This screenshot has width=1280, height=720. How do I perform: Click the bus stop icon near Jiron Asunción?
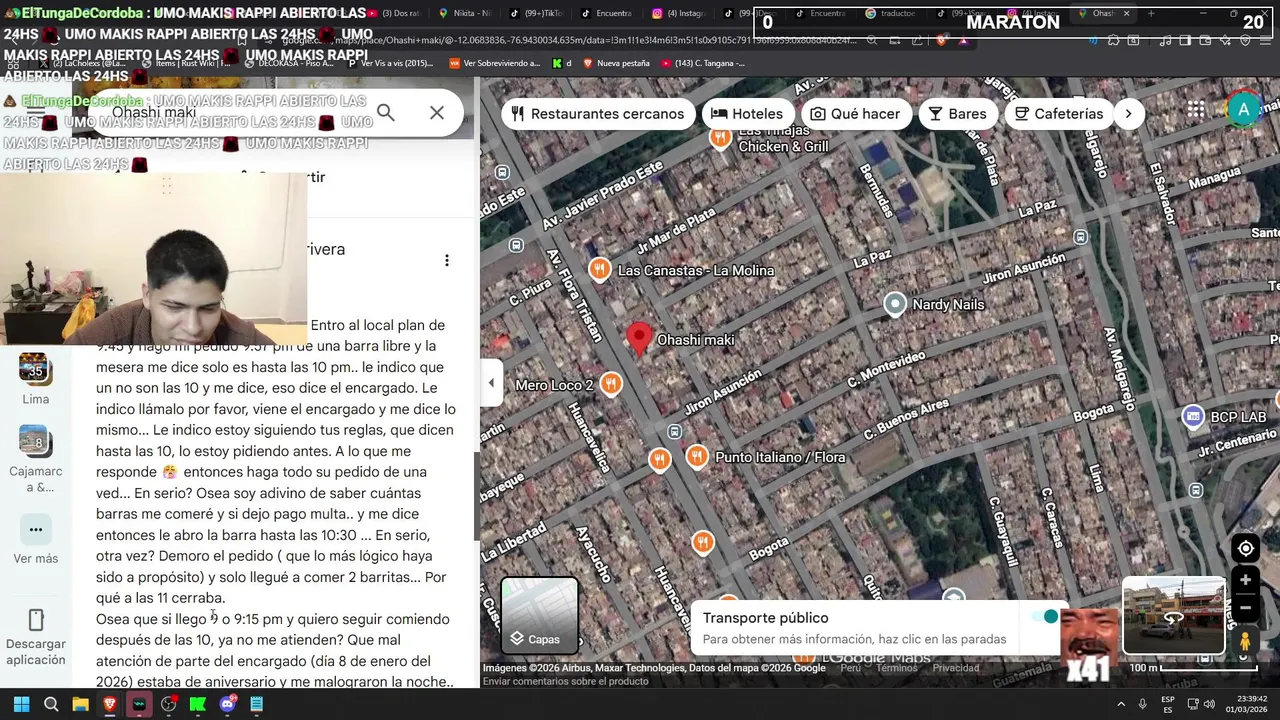675,431
